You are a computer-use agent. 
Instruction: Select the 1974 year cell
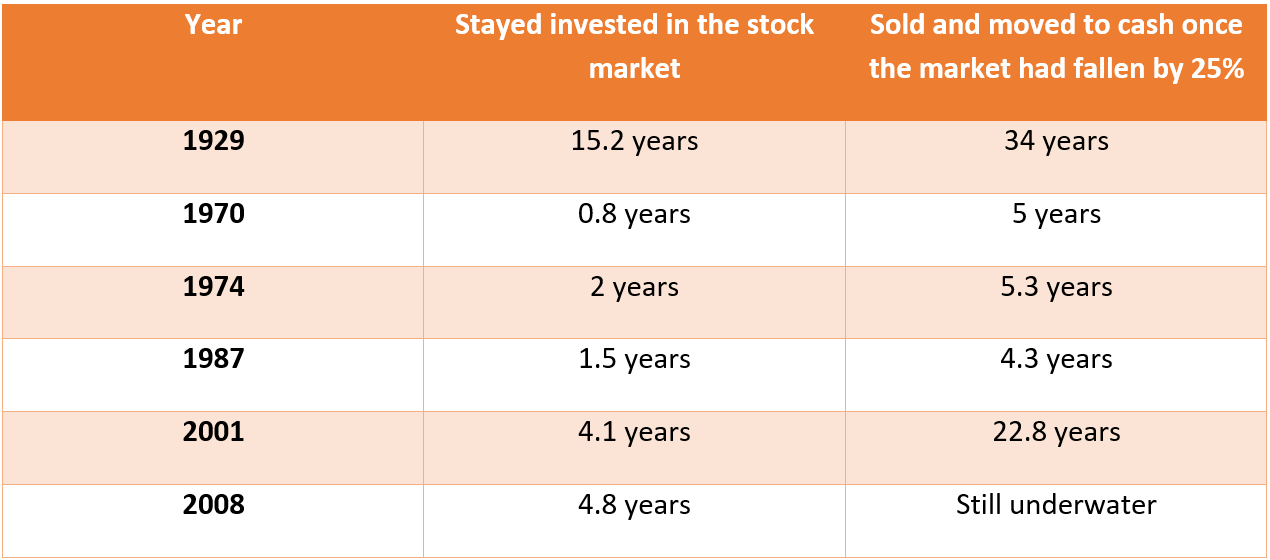[x=213, y=287]
